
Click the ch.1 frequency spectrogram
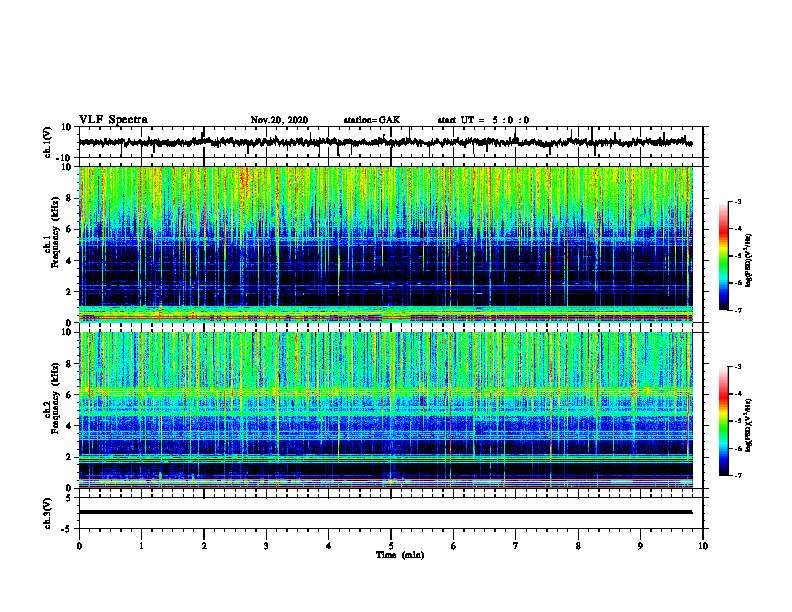point(386,244)
